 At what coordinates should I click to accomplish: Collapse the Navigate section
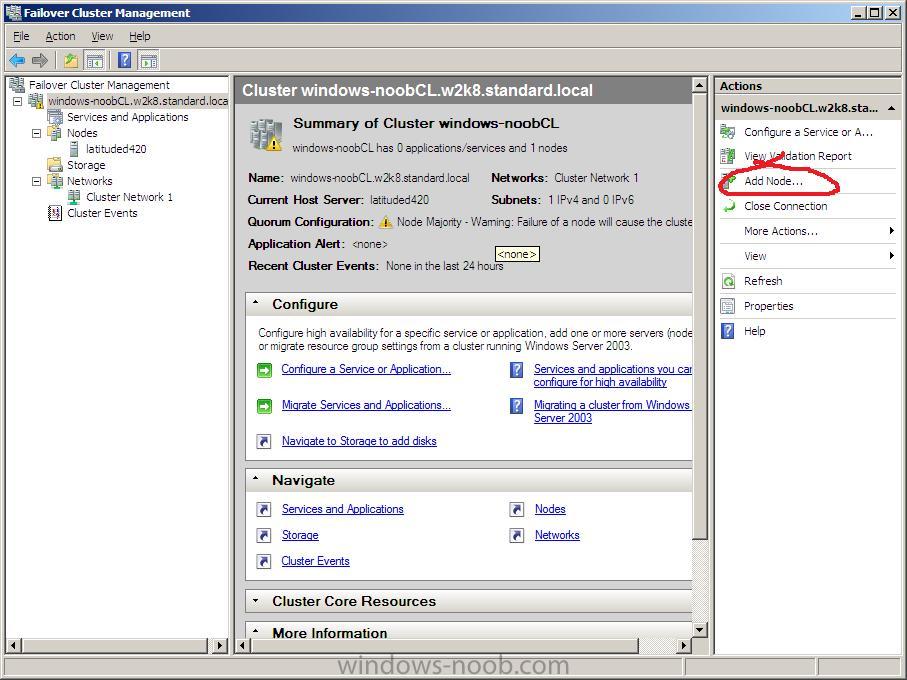tap(256, 479)
